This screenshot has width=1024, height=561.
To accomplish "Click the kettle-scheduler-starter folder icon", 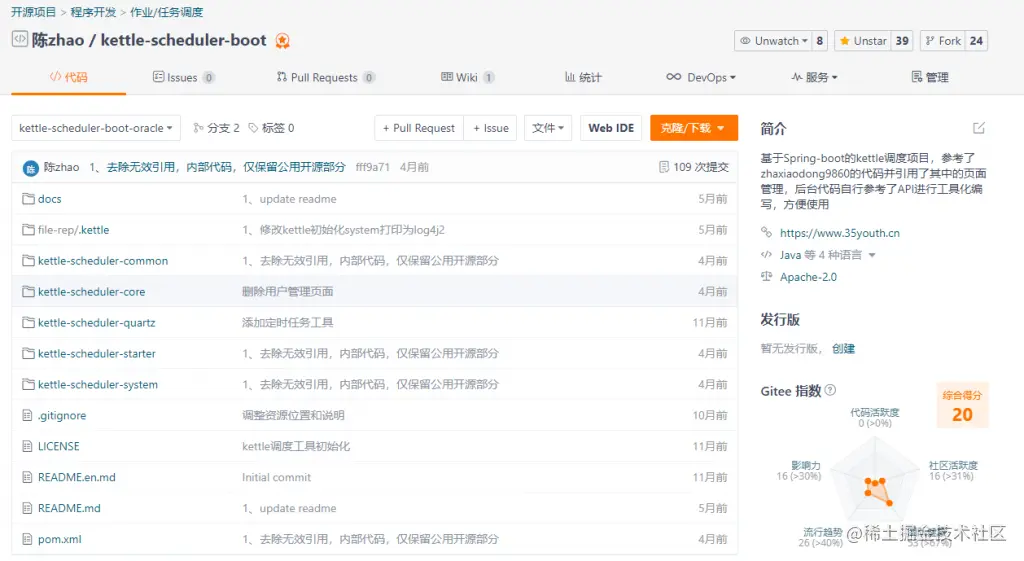I will point(28,353).
